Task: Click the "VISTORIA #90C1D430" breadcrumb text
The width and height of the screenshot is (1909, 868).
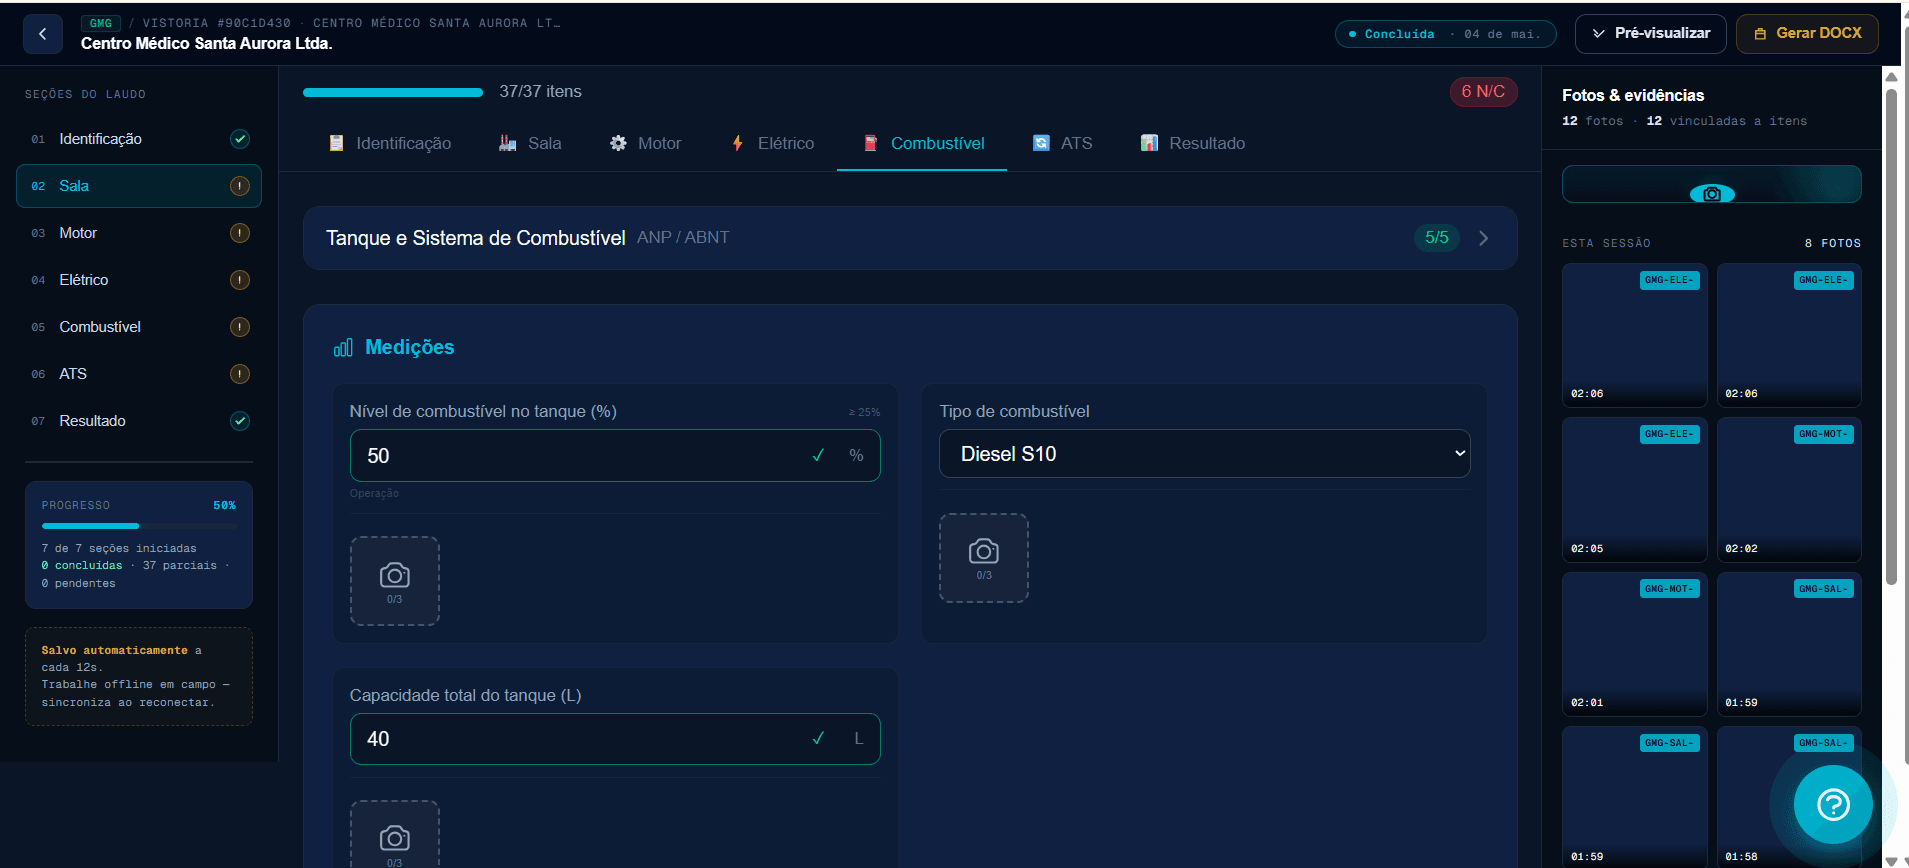Action: (x=217, y=23)
